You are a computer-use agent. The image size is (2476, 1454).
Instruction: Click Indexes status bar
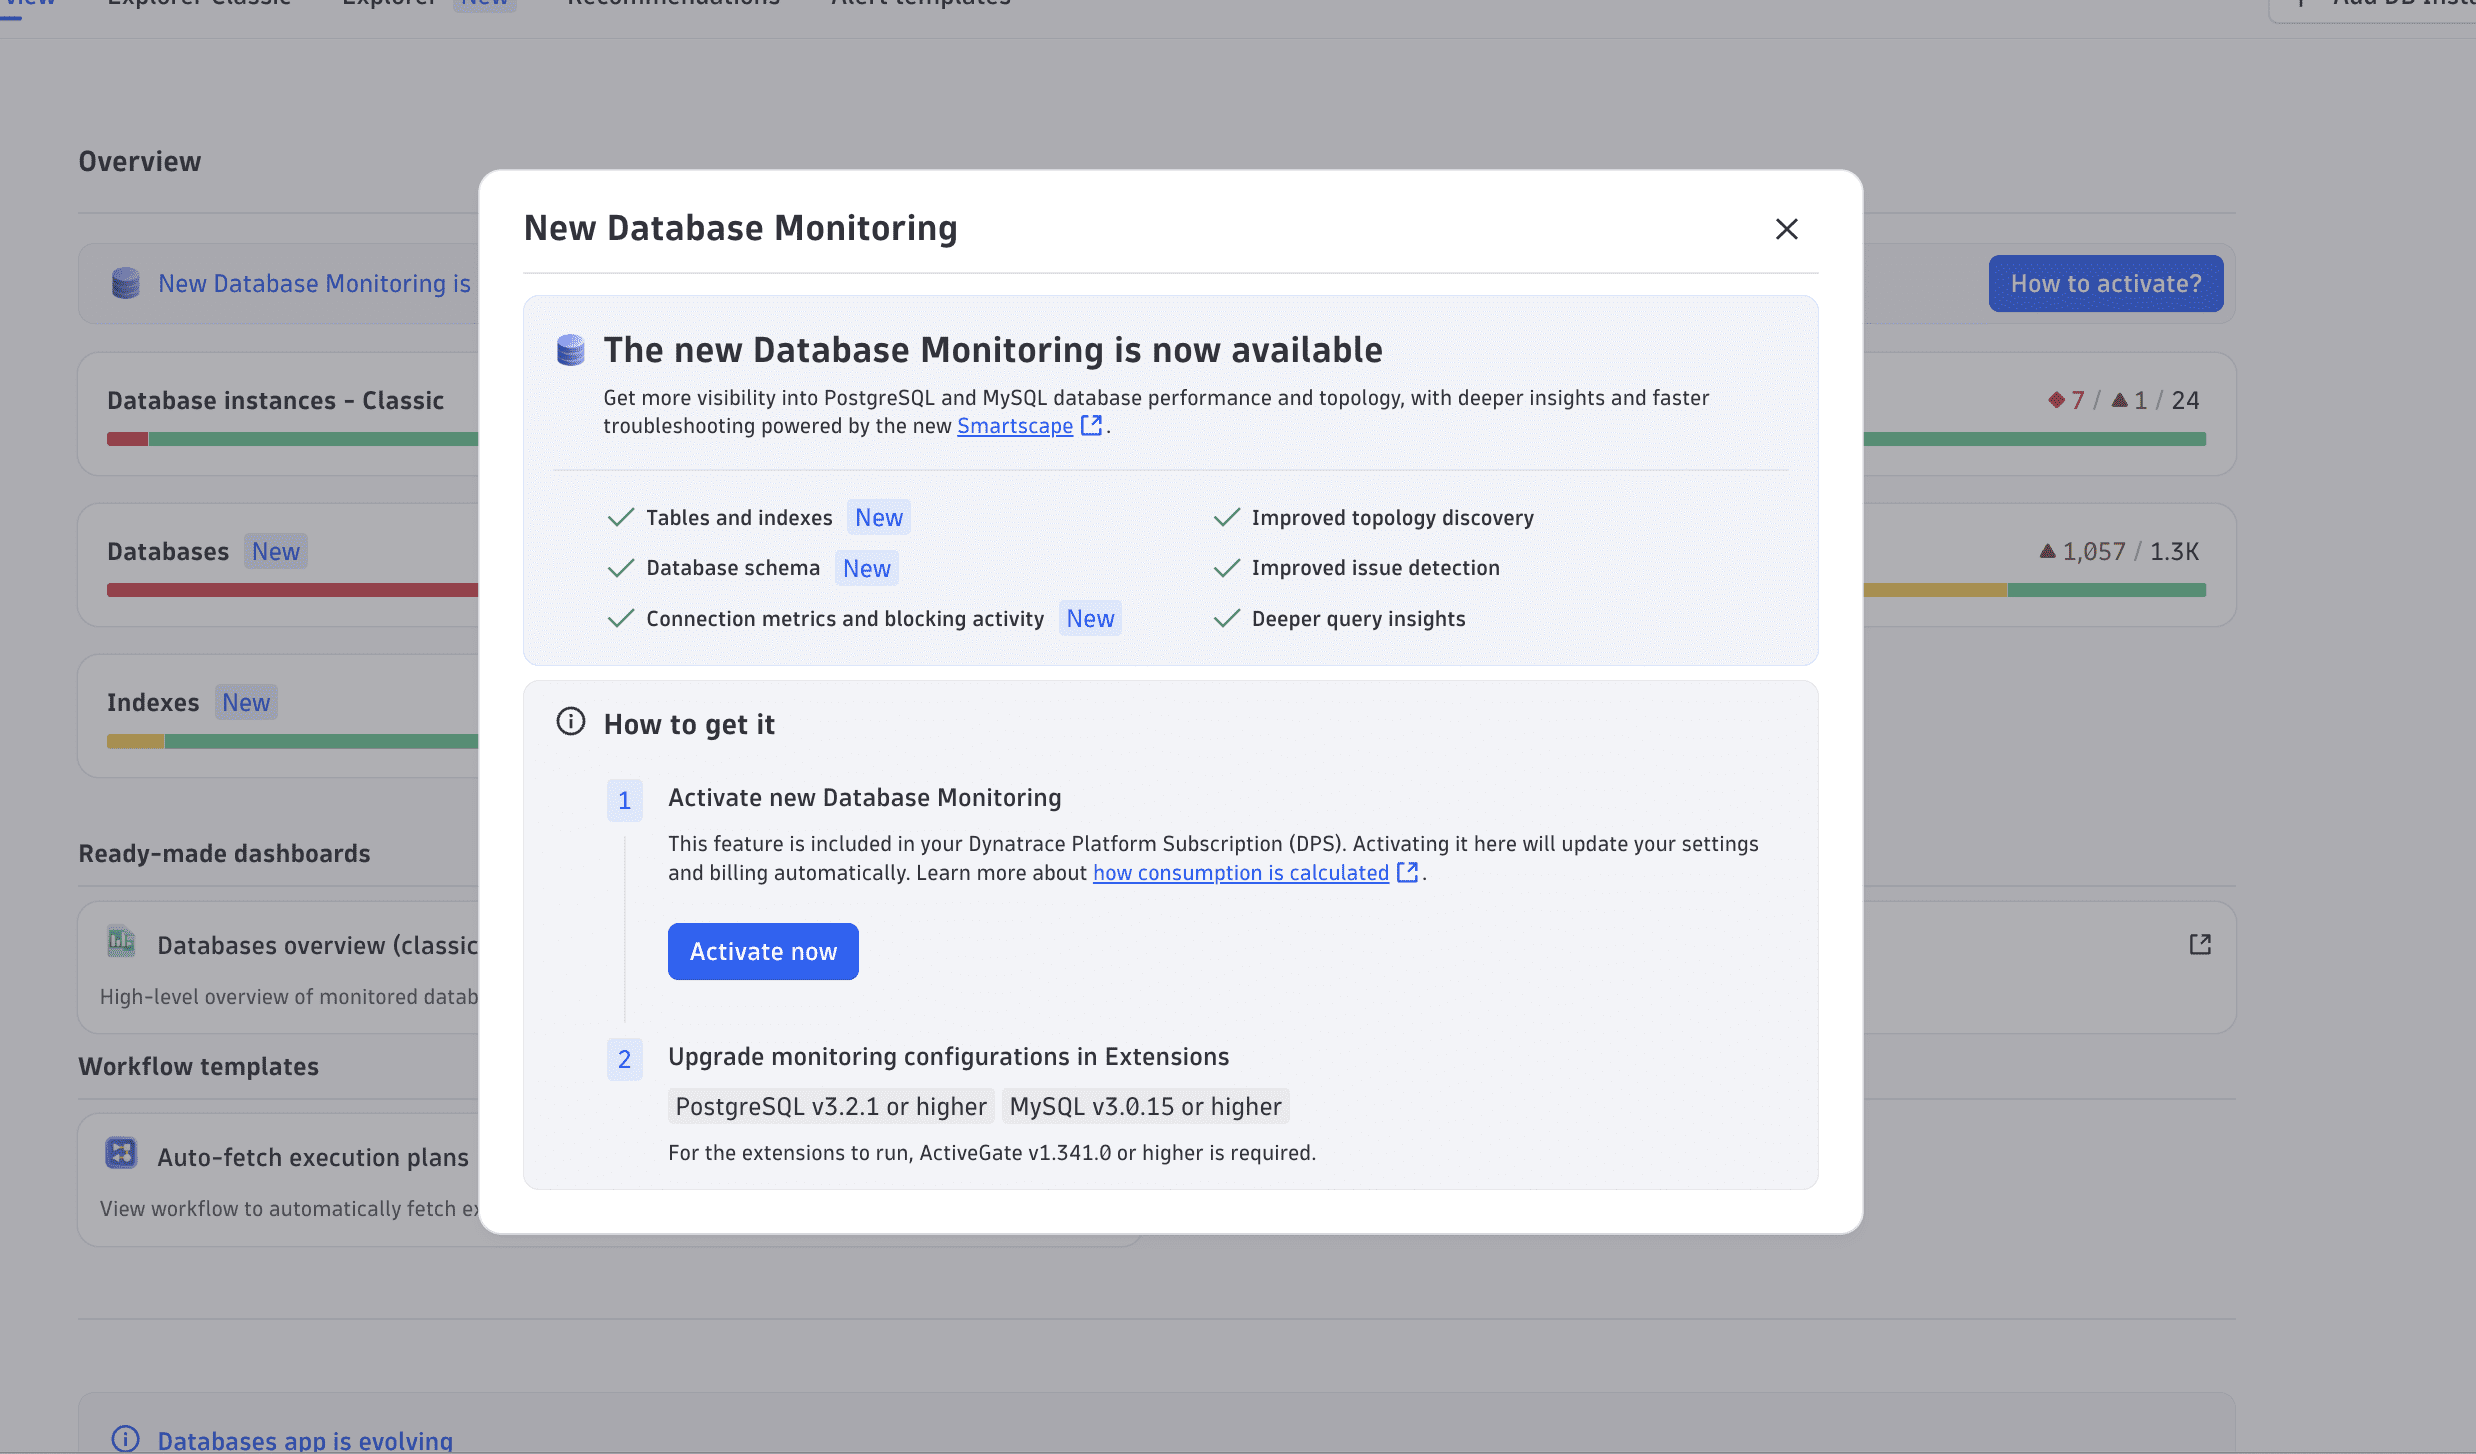coord(293,741)
